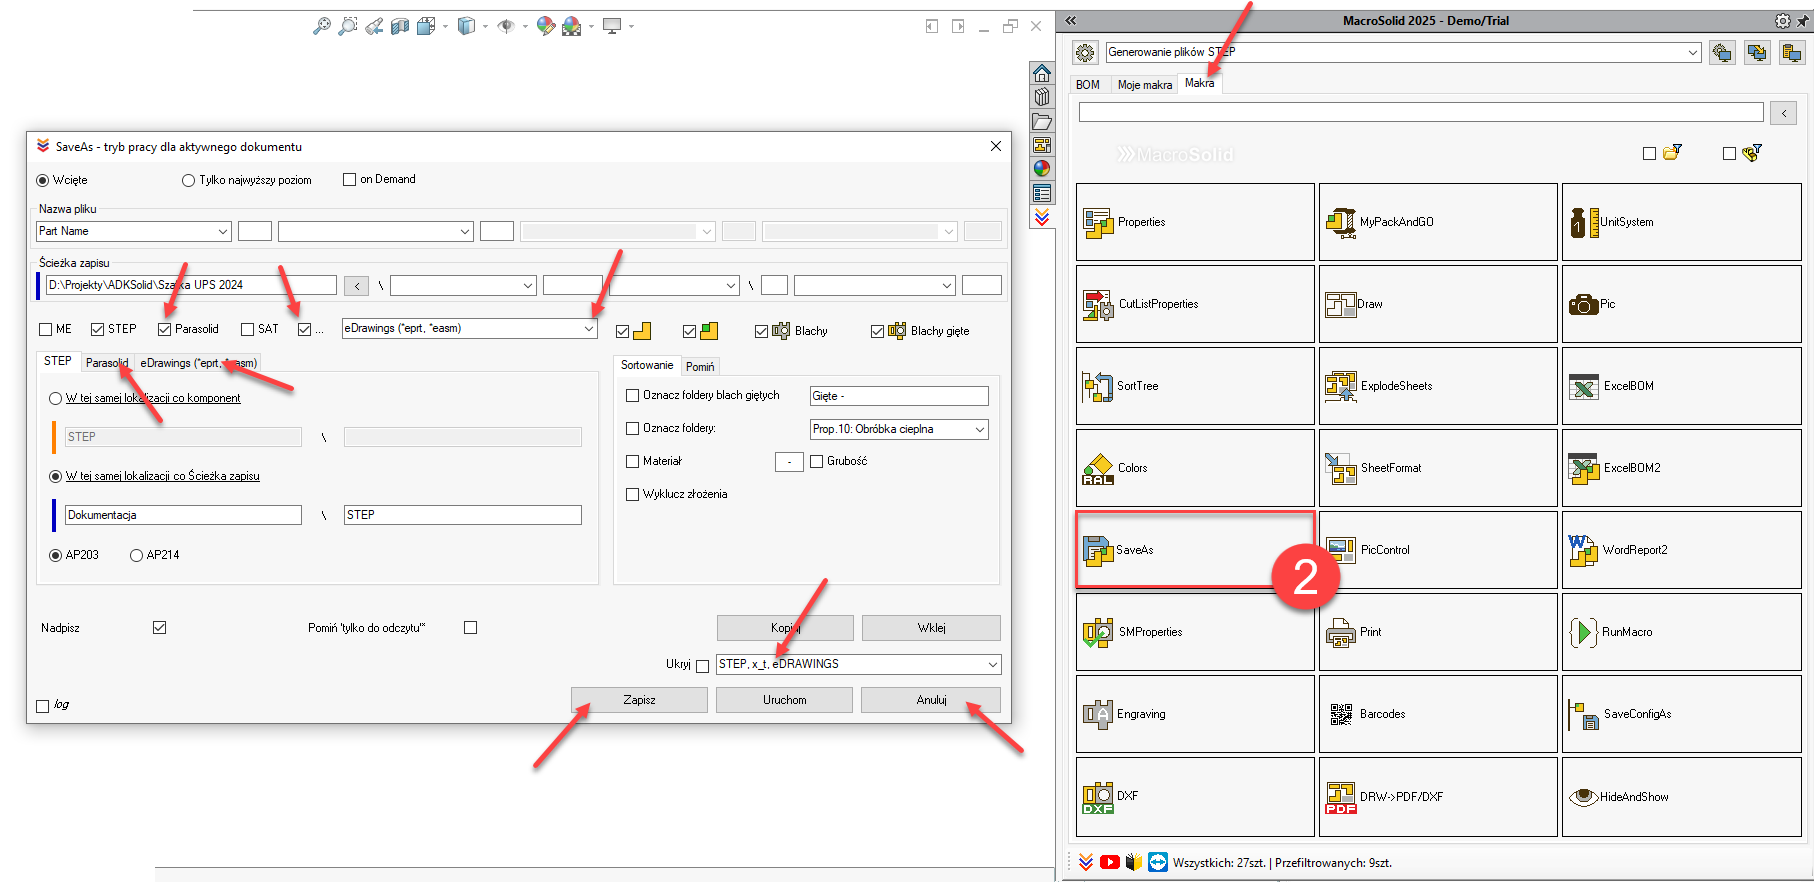1814x882 pixels.
Task: Run the SaveConfigAs macro
Action: 1681,714
